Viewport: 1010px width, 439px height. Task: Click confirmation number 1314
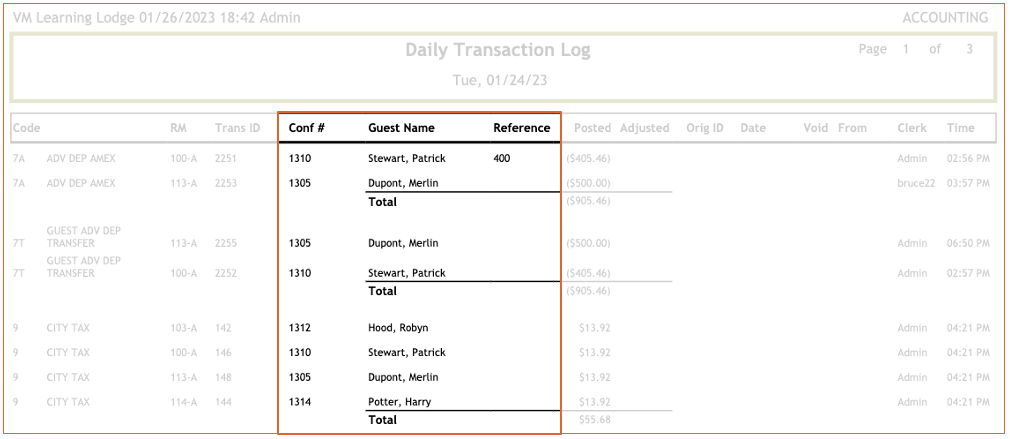coord(299,402)
